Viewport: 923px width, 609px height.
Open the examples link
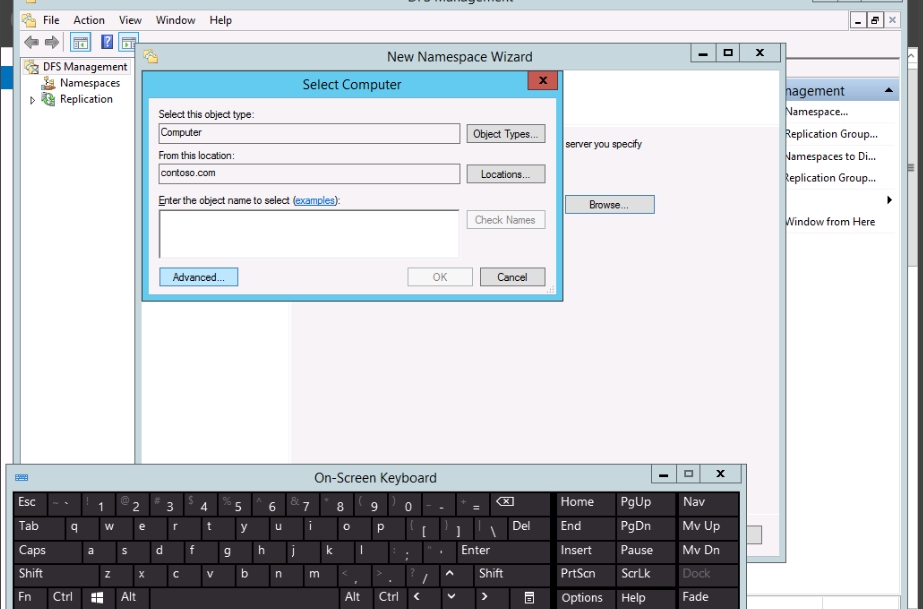pos(314,201)
